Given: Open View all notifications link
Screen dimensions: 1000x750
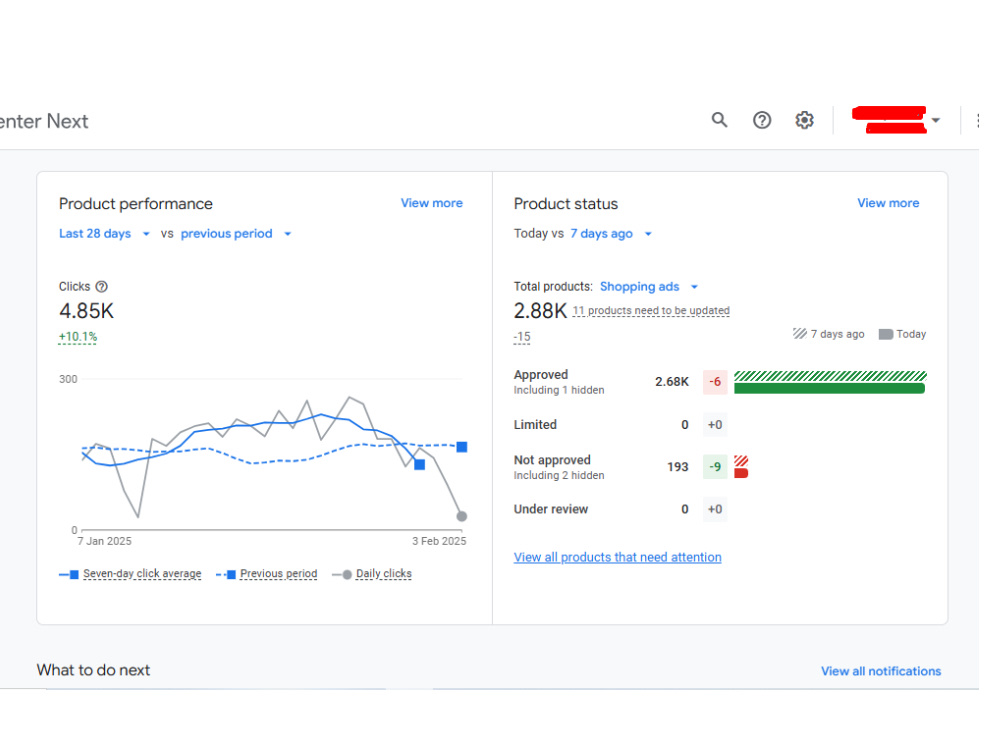Looking at the screenshot, I should [x=881, y=671].
